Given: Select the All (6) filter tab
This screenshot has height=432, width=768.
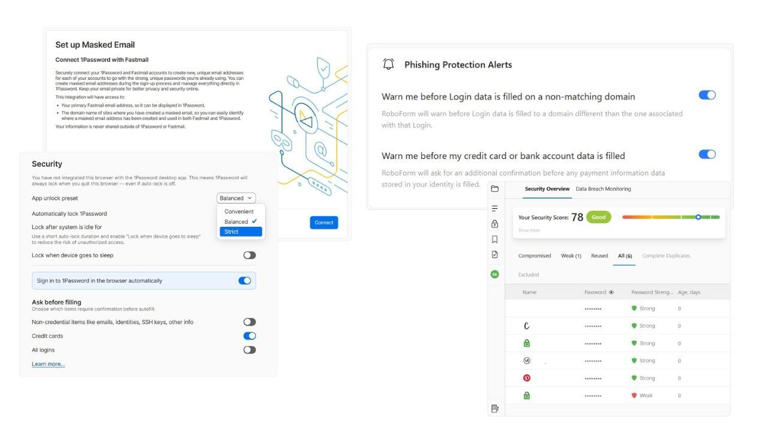Looking at the screenshot, I should point(624,256).
